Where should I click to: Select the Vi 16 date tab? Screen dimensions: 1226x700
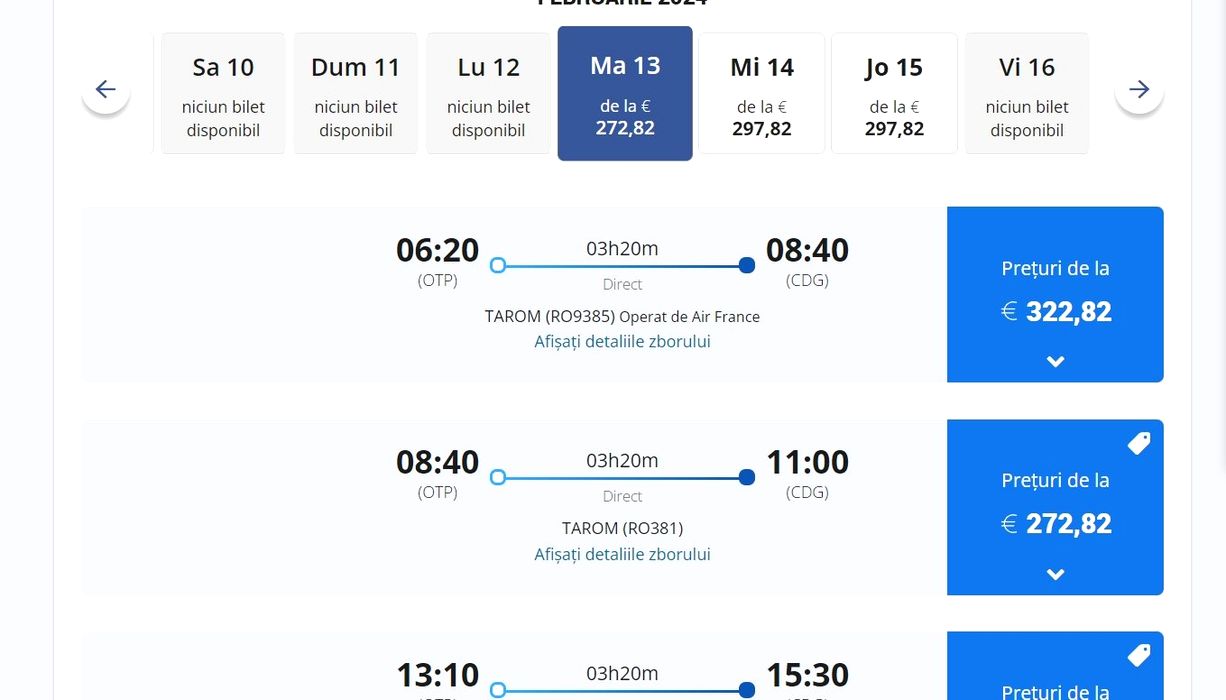[1026, 94]
